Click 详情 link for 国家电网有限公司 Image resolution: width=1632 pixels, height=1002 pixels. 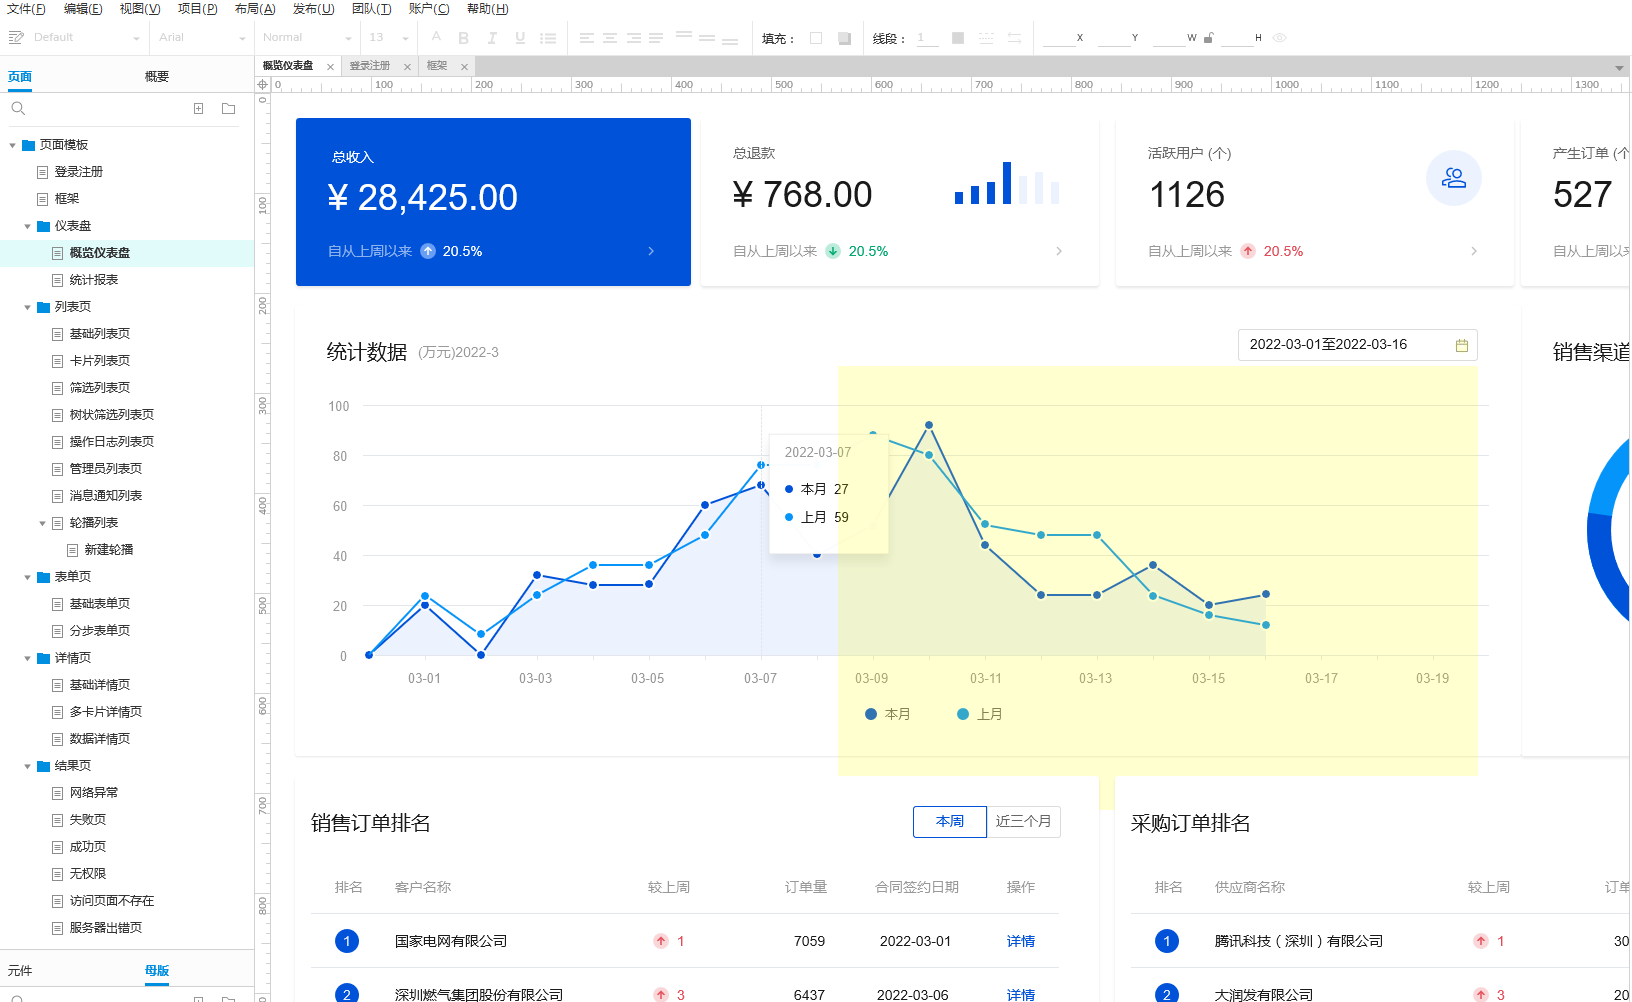point(1021,941)
